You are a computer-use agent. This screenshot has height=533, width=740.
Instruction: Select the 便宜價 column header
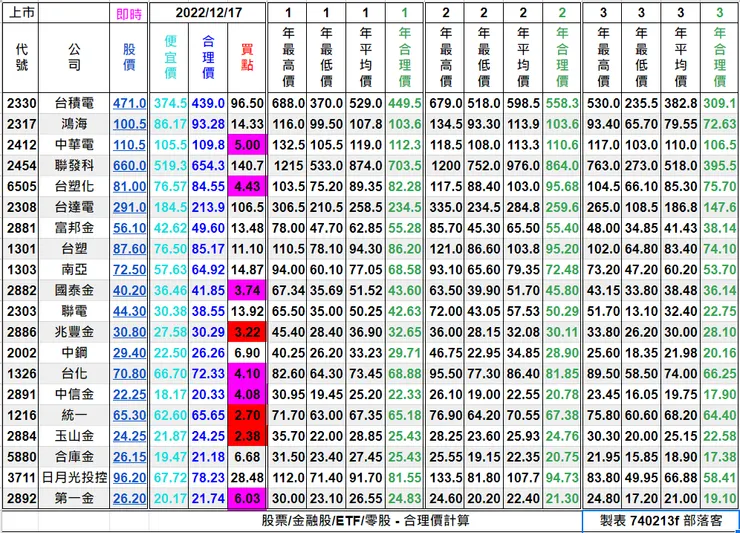click(x=169, y=57)
